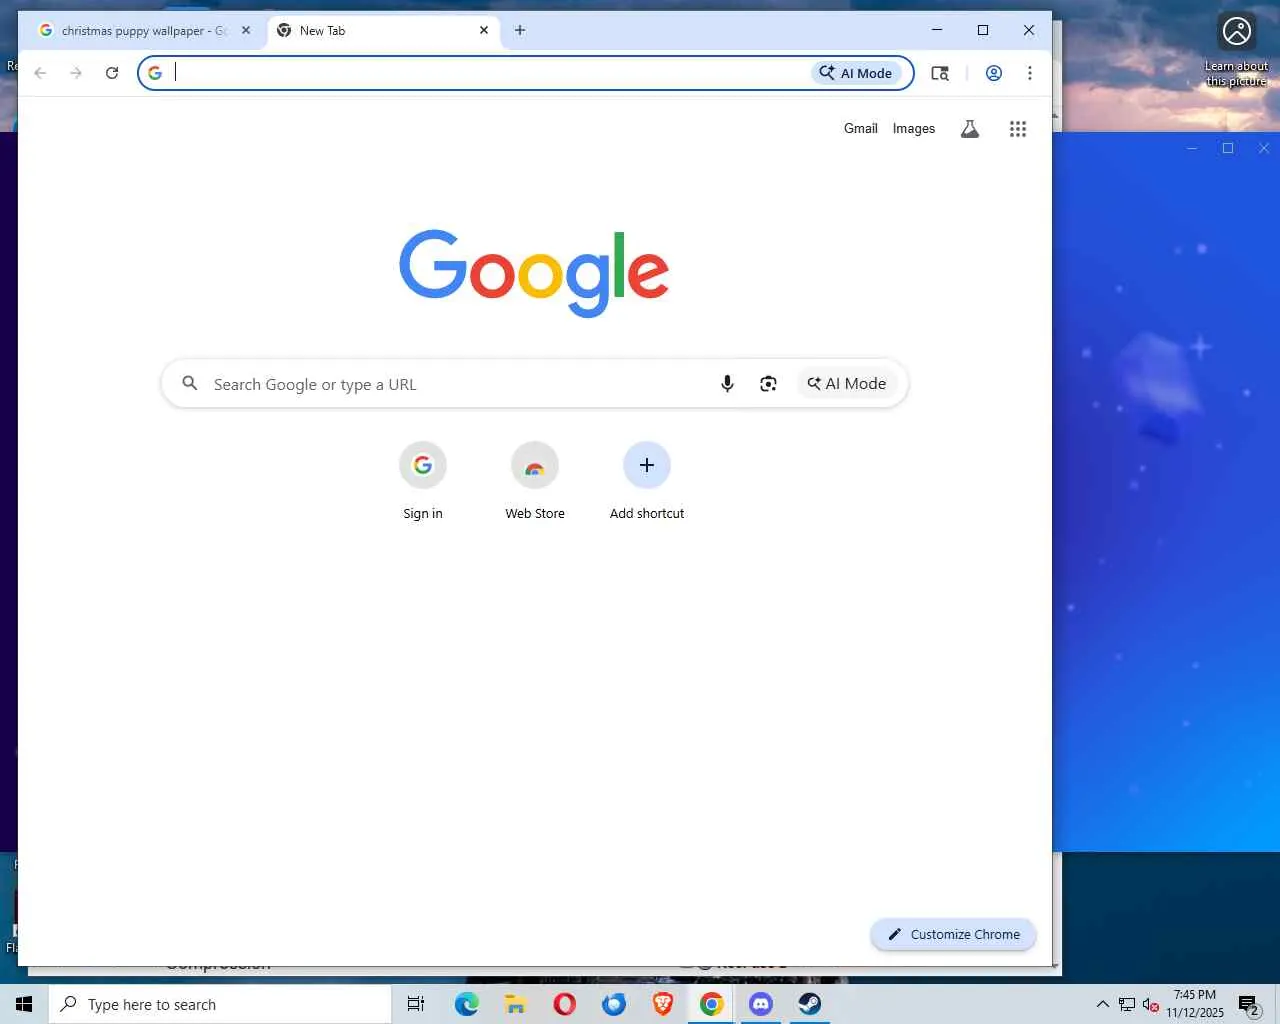Screen dimensions: 1280x1024
Task: Launch Microsoft Edge from the taskbar
Action: pyautogui.click(x=466, y=1004)
